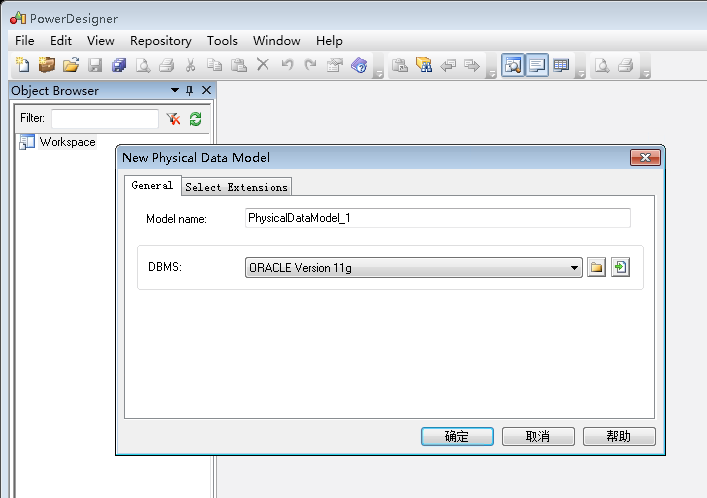Viewport: 707px width, 498px height.
Task: Cancel with the 取消 button
Action: point(538,436)
